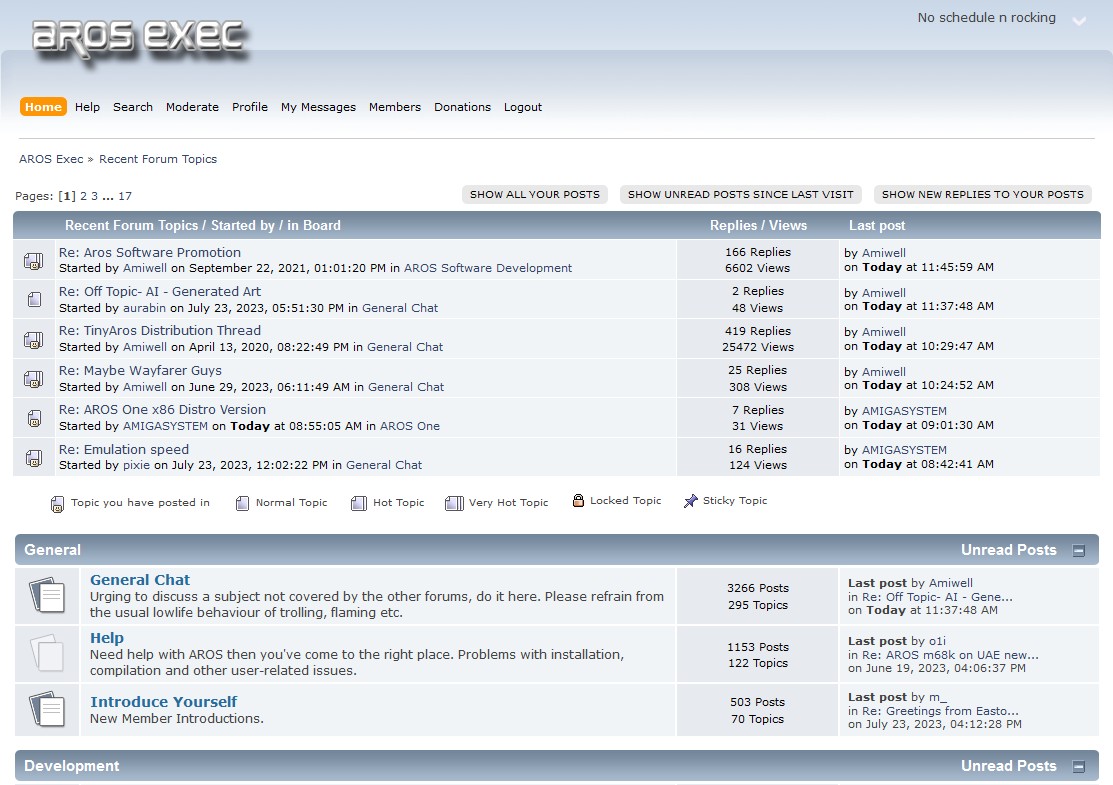1113x785 pixels.
Task: Click topic icon beside Emulation speed
Action: click(x=33, y=458)
